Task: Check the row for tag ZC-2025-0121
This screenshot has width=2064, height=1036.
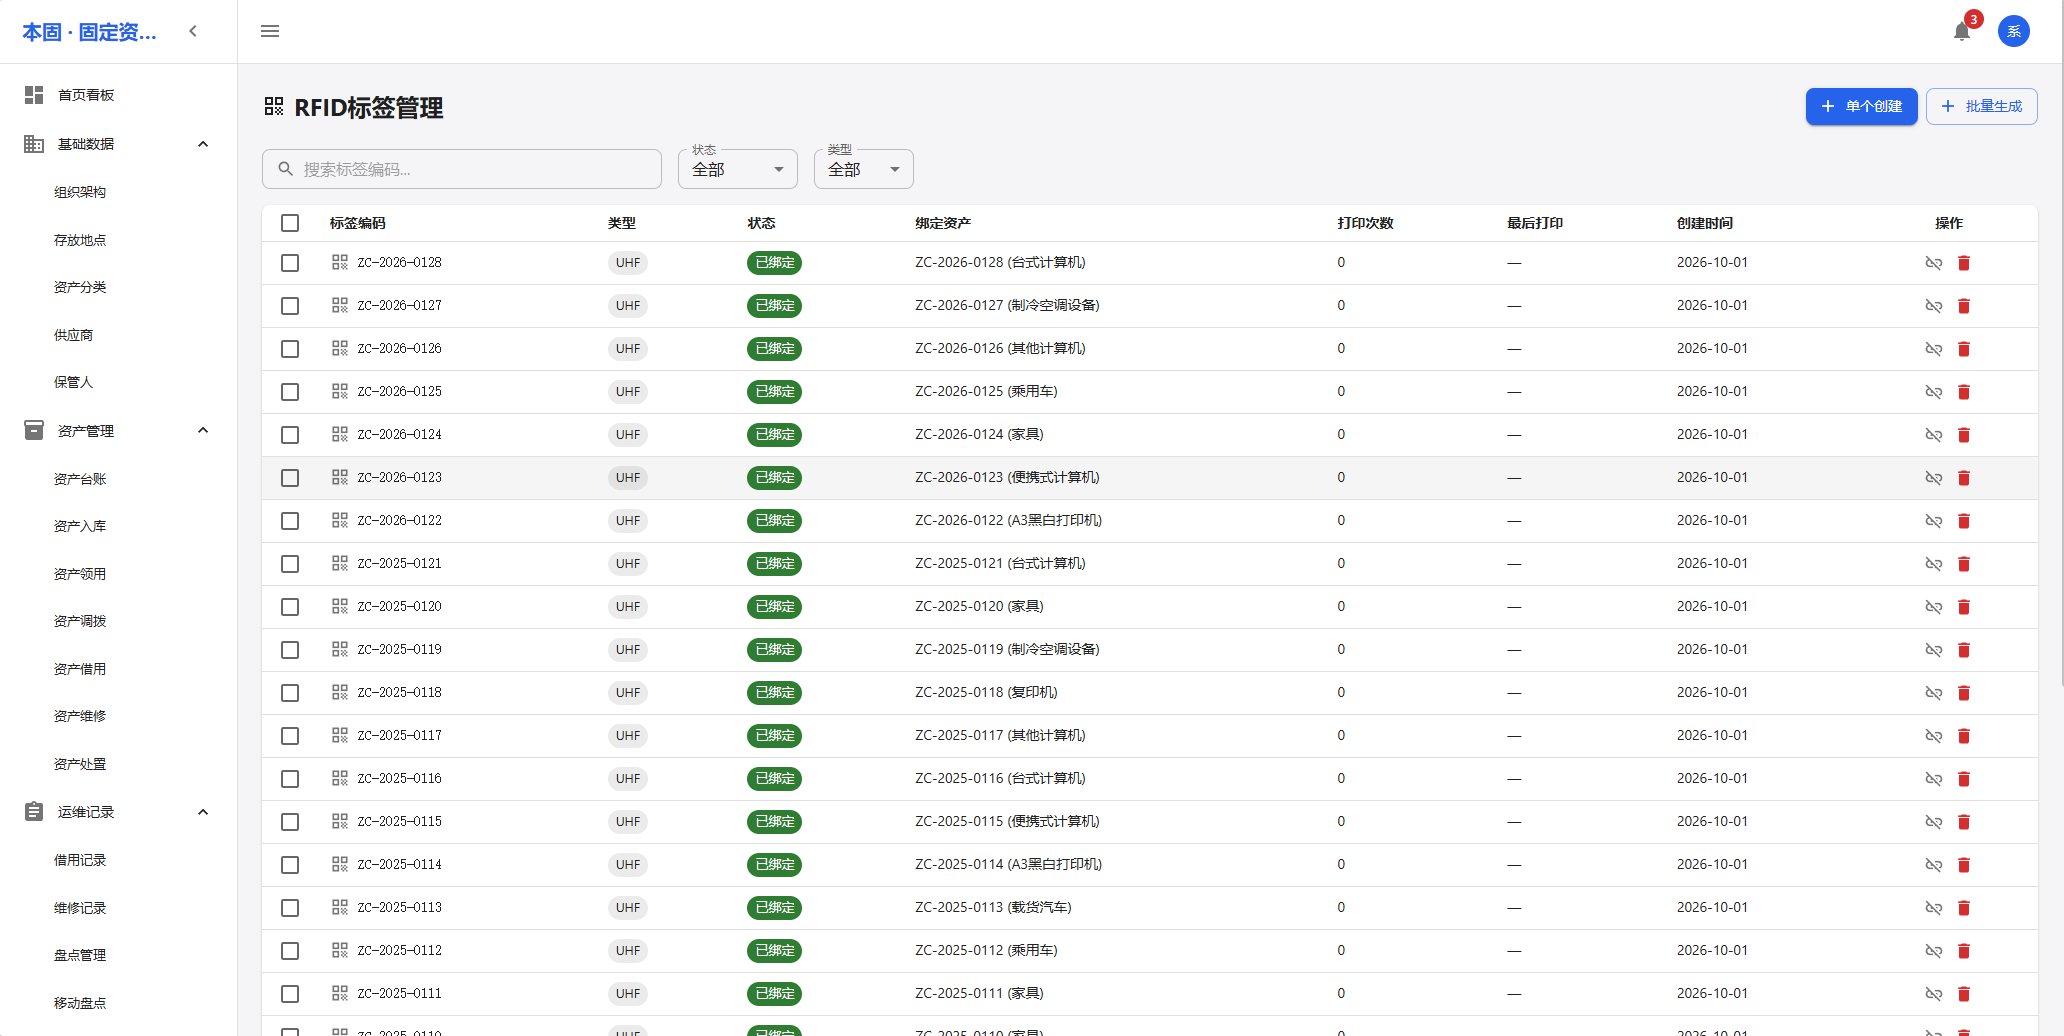Action: 290,564
